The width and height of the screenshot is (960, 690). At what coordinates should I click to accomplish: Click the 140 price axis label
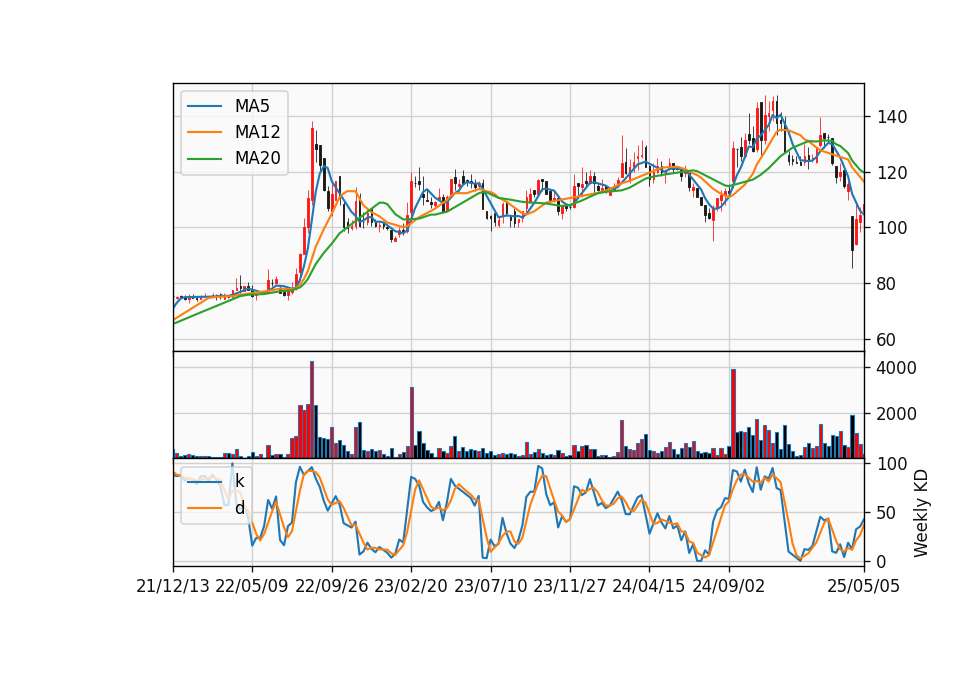pyautogui.click(x=892, y=117)
